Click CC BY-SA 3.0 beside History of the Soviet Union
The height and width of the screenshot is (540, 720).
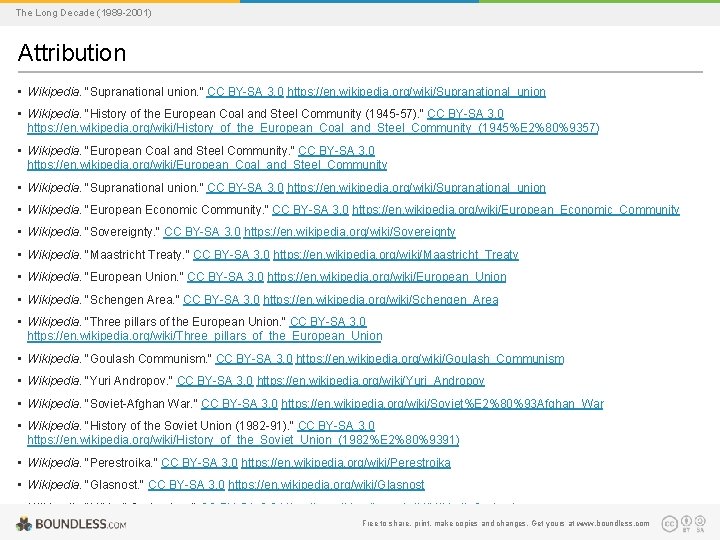coord(336,426)
